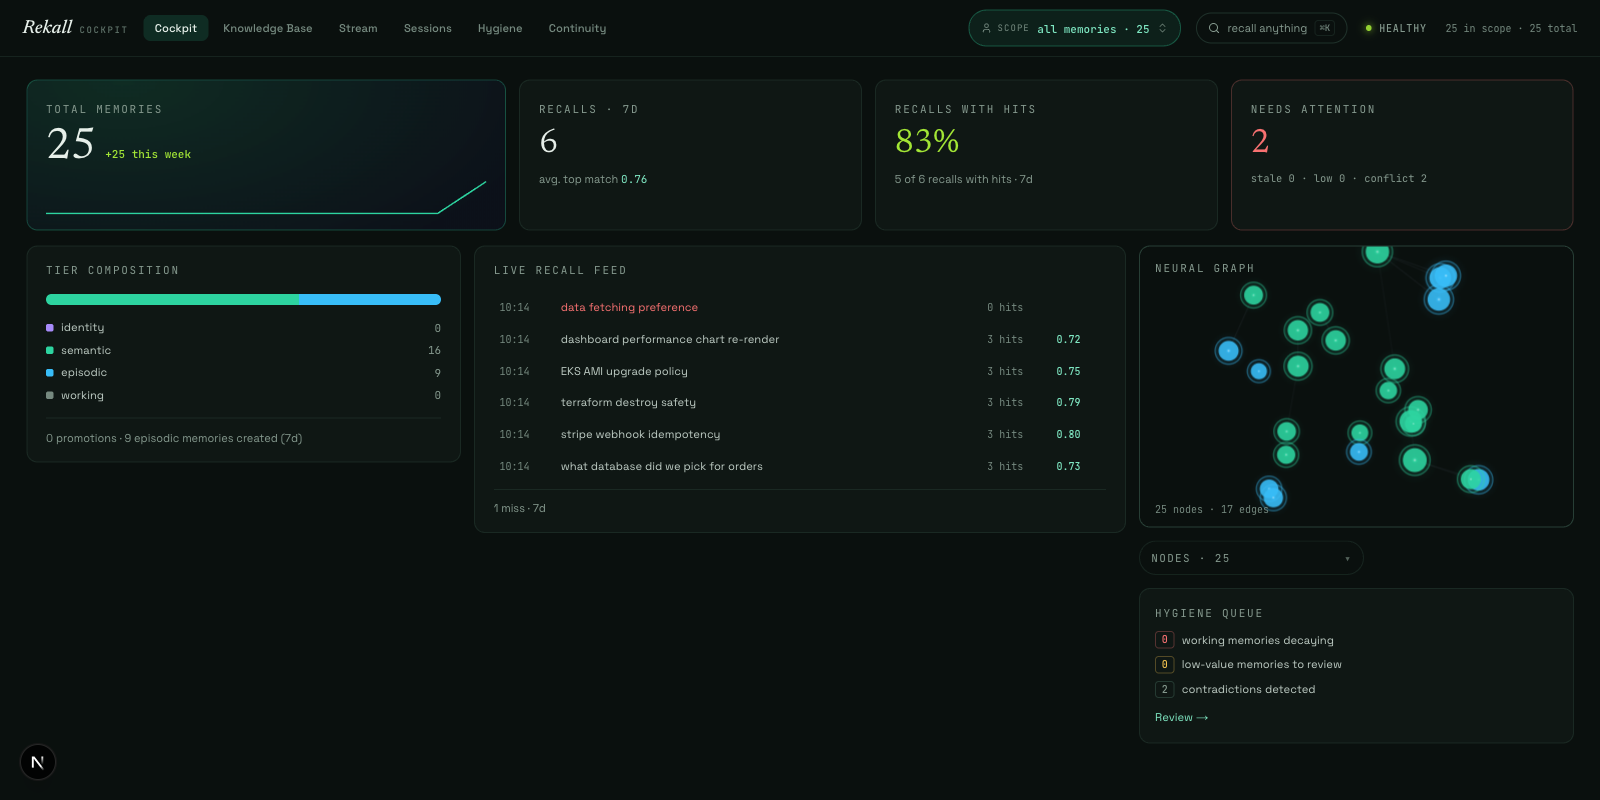Select the Cockpit tab
This screenshot has height=800, width=1600.
(x=176, y=28)
